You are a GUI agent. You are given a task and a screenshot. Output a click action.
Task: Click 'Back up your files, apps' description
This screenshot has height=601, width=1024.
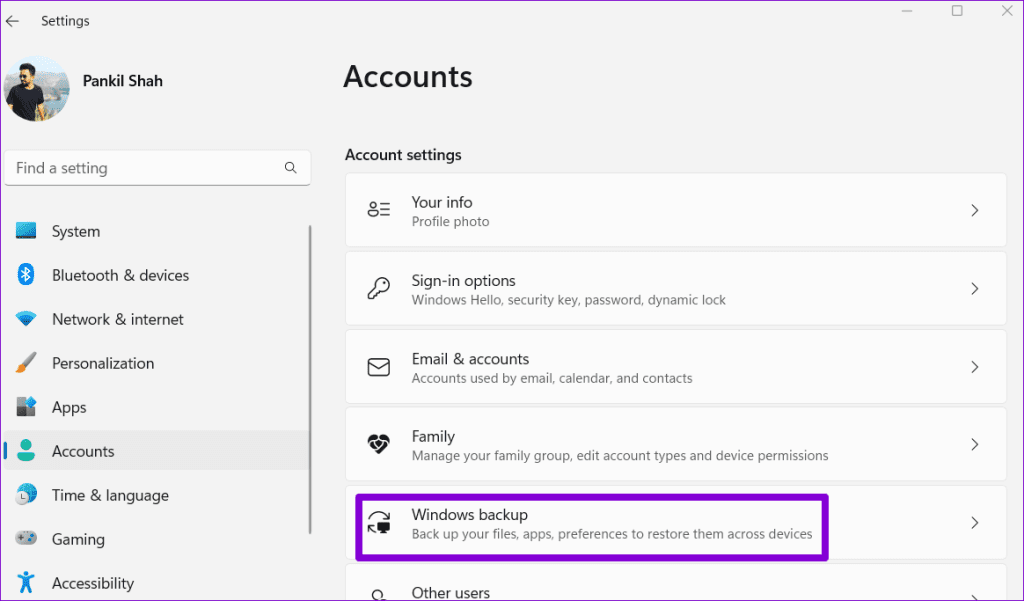pos(612,534)
